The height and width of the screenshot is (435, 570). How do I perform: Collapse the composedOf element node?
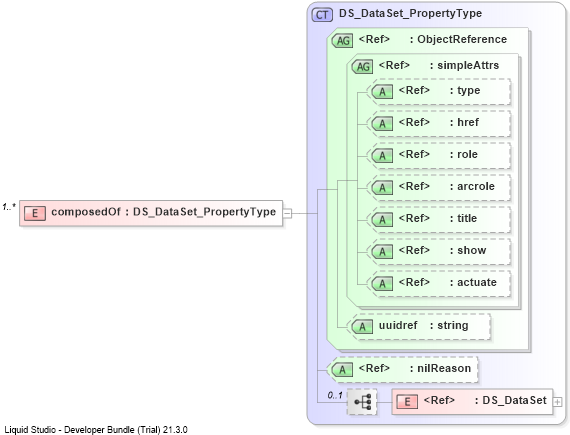click(x=287, y=213)
